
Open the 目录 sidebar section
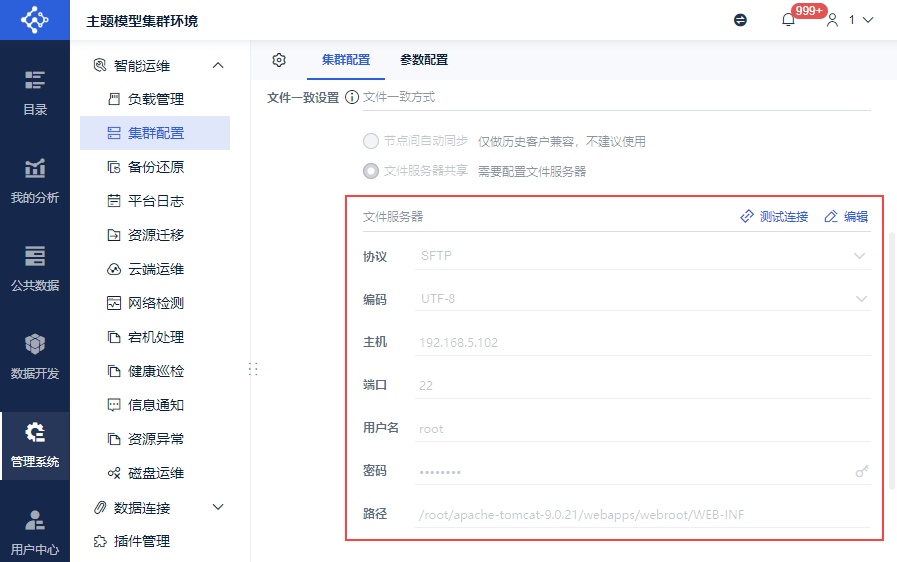(35, 93)
